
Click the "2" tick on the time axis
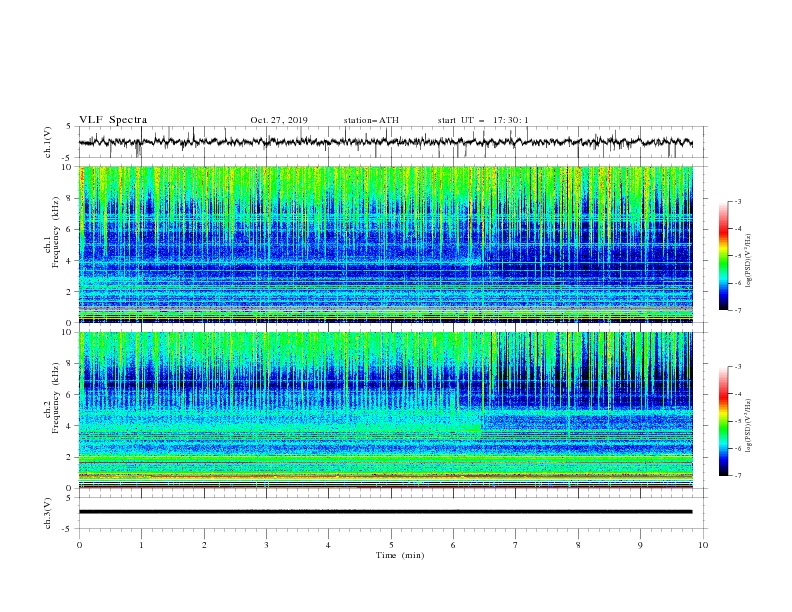pos(204,545)
